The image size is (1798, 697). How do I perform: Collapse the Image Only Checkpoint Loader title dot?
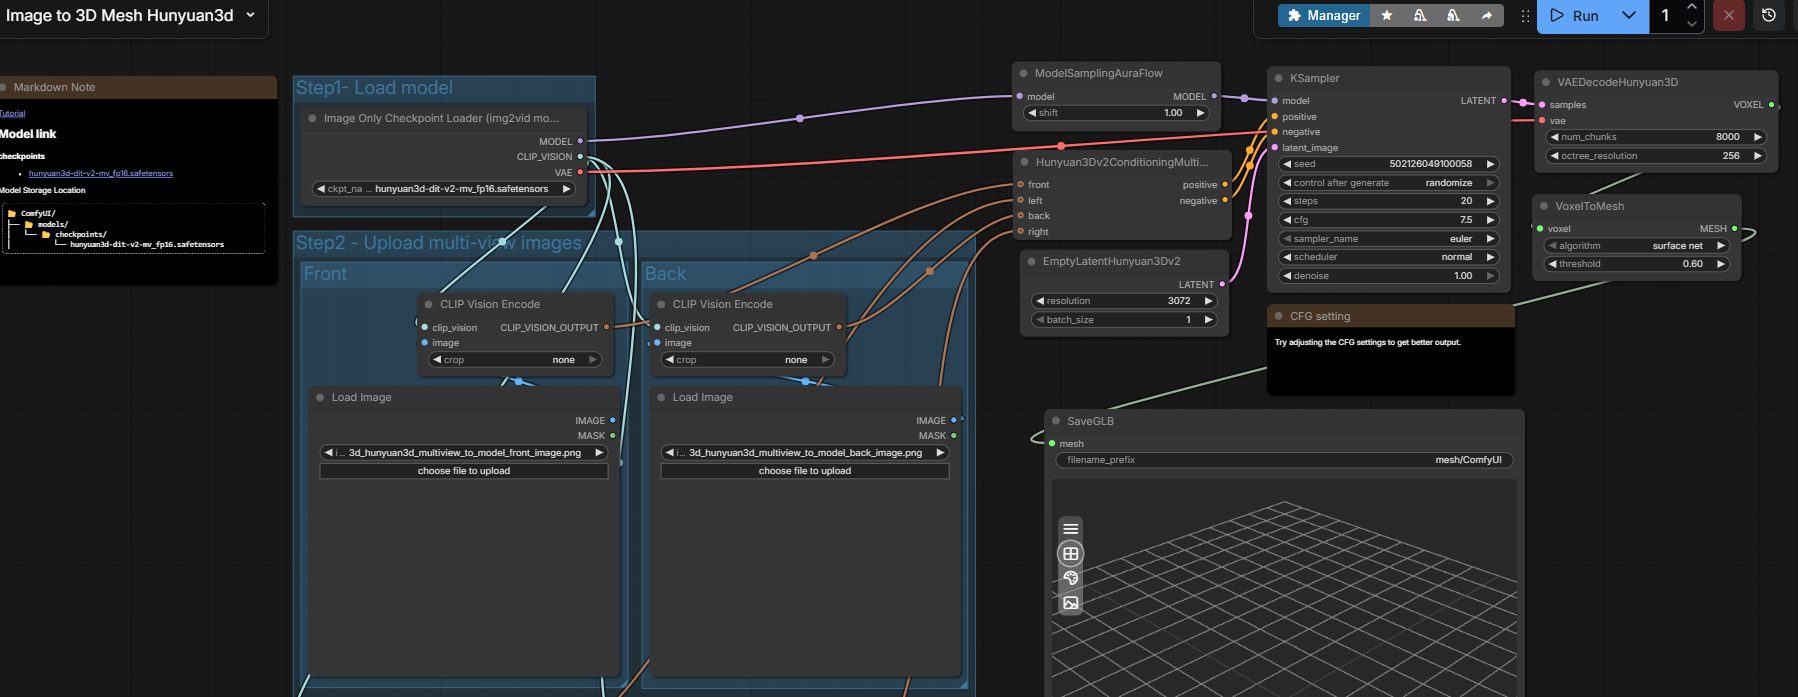(313, 118)
